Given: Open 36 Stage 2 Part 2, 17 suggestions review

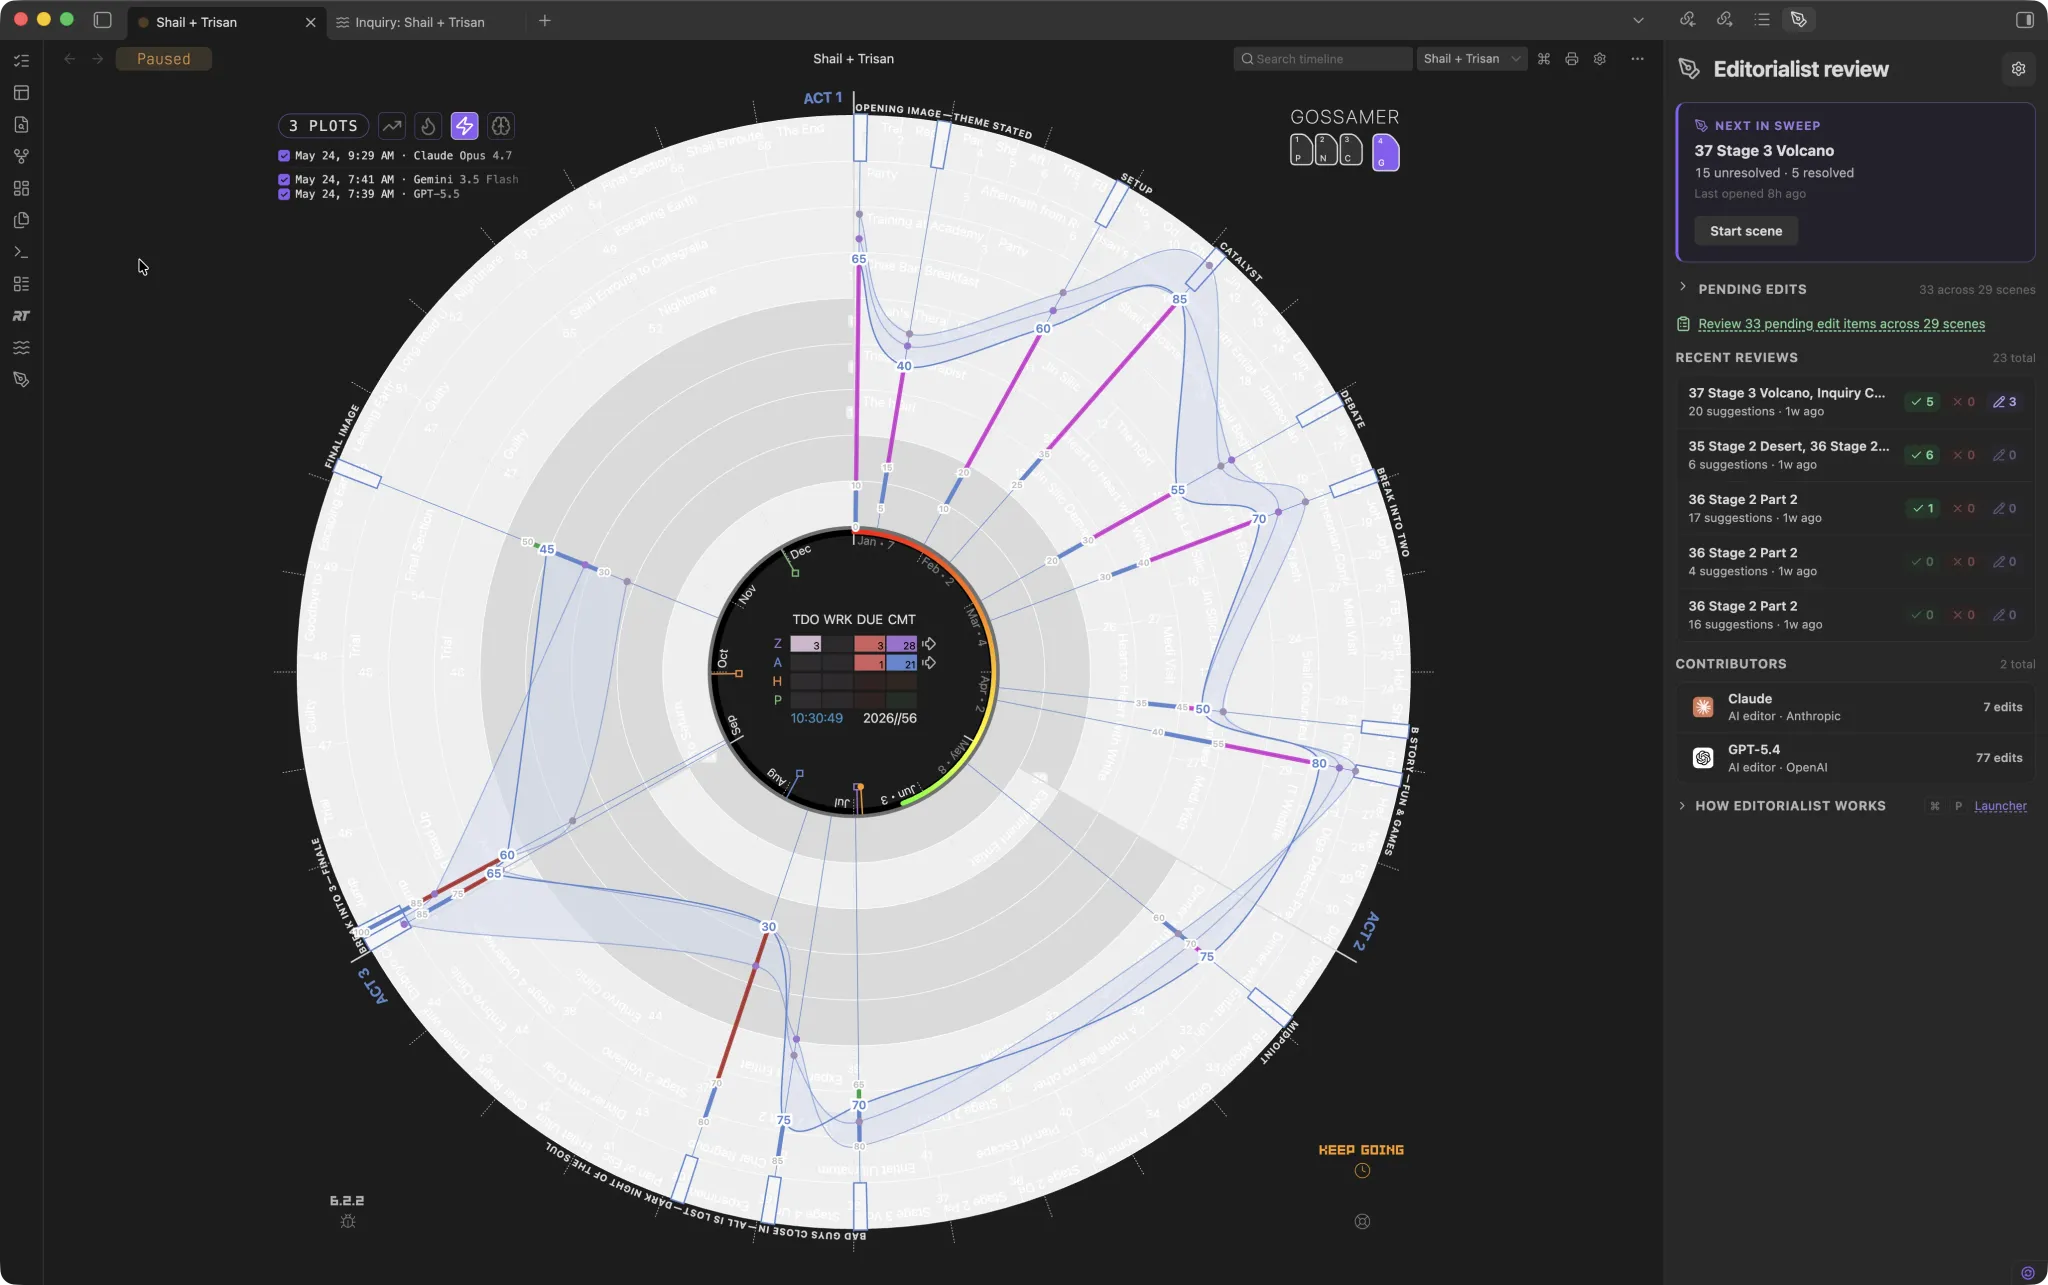Looking at the screenshot, I should [1855, 508].
